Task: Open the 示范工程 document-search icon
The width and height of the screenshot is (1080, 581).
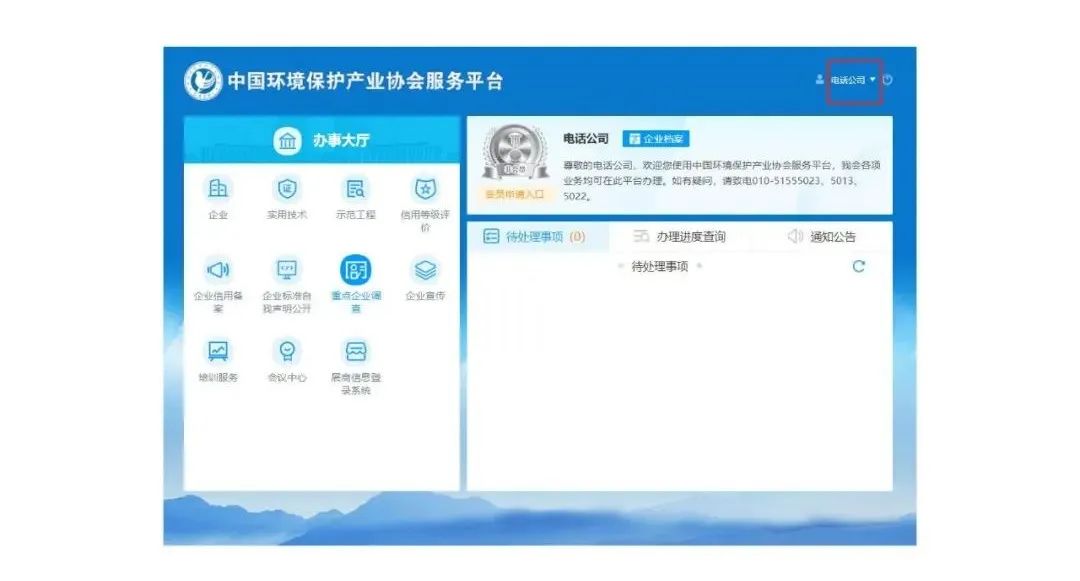Action: tap(355, 189)
